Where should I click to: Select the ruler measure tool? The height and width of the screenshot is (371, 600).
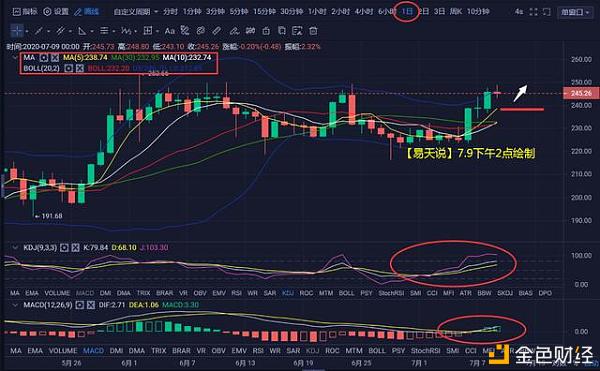click(x=217, y=31)
